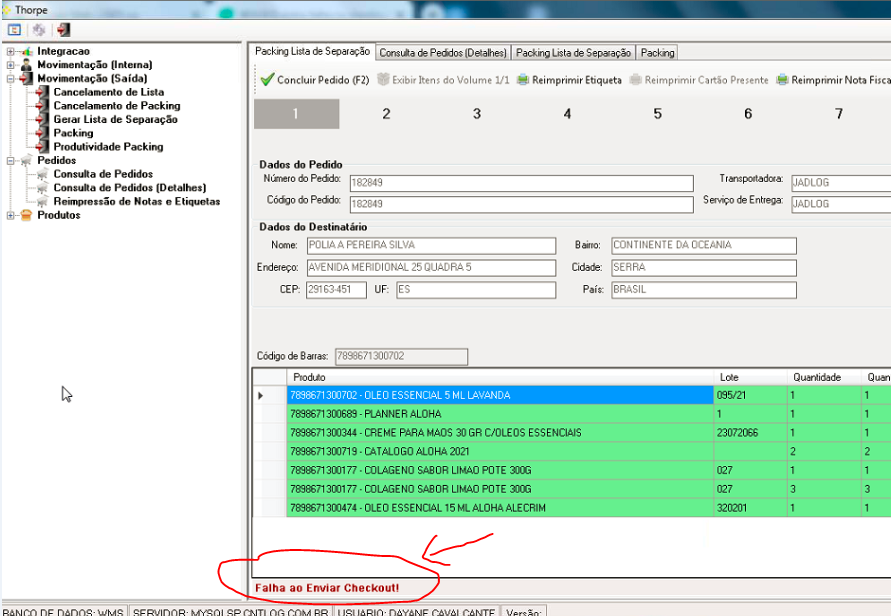Click the Produtos basket icon
Screen dimensions: 891x616
pos(27,215)
